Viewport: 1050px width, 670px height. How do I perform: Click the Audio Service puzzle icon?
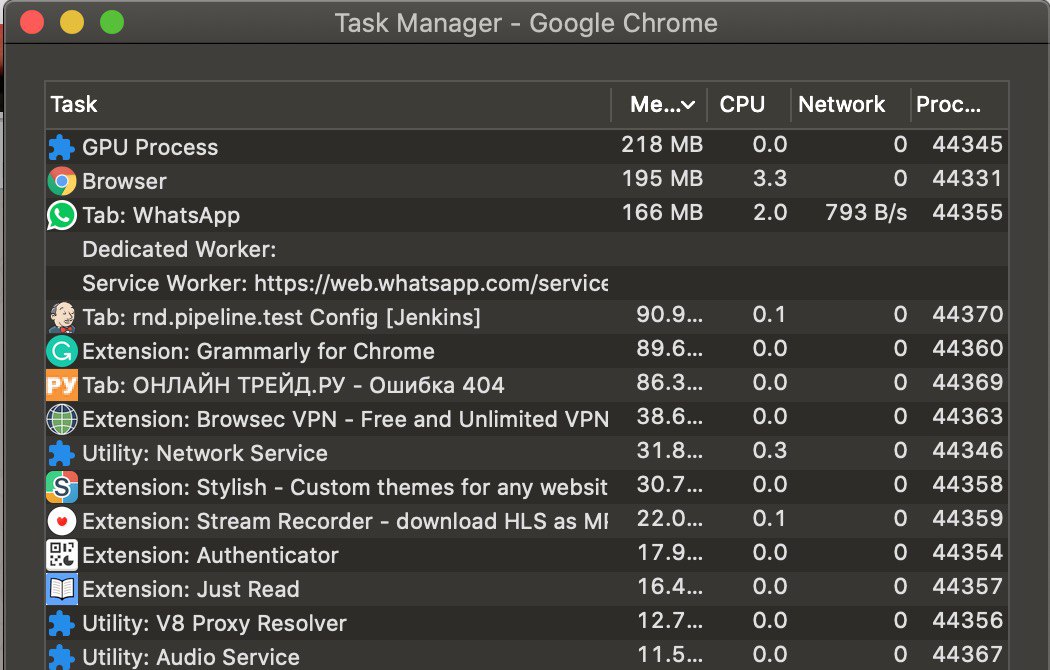pyautogui.click(x=61, y=657)
